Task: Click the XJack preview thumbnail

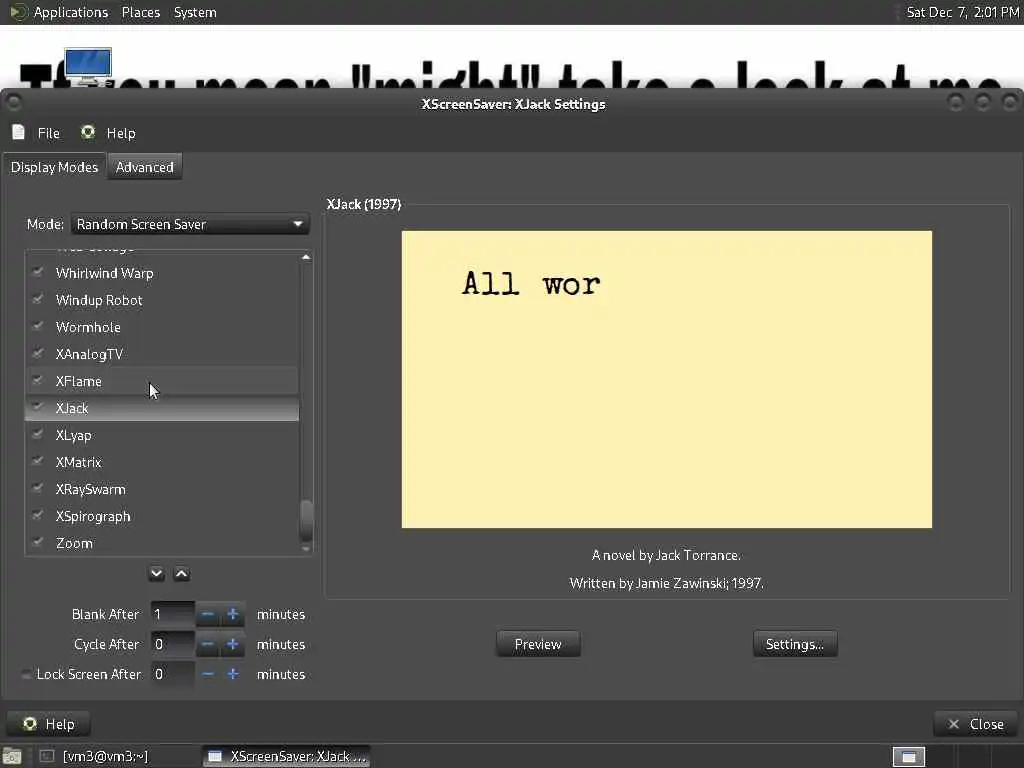Action: [666, 379]
